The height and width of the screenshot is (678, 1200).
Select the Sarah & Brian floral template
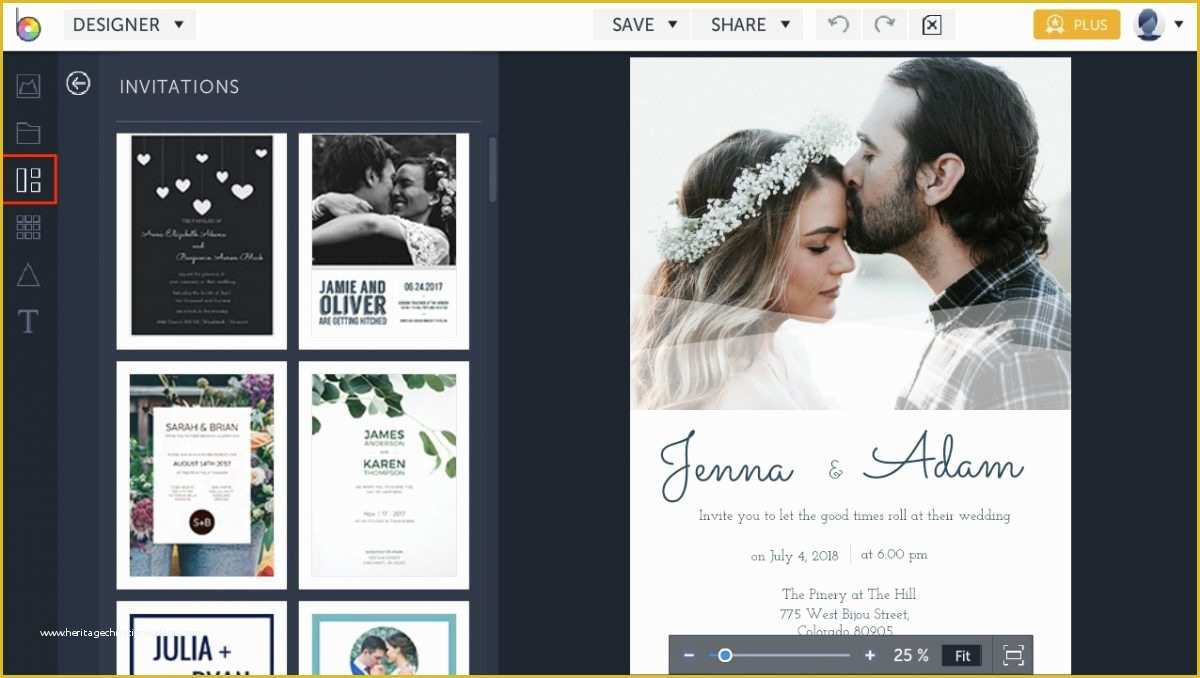[202, 475]
